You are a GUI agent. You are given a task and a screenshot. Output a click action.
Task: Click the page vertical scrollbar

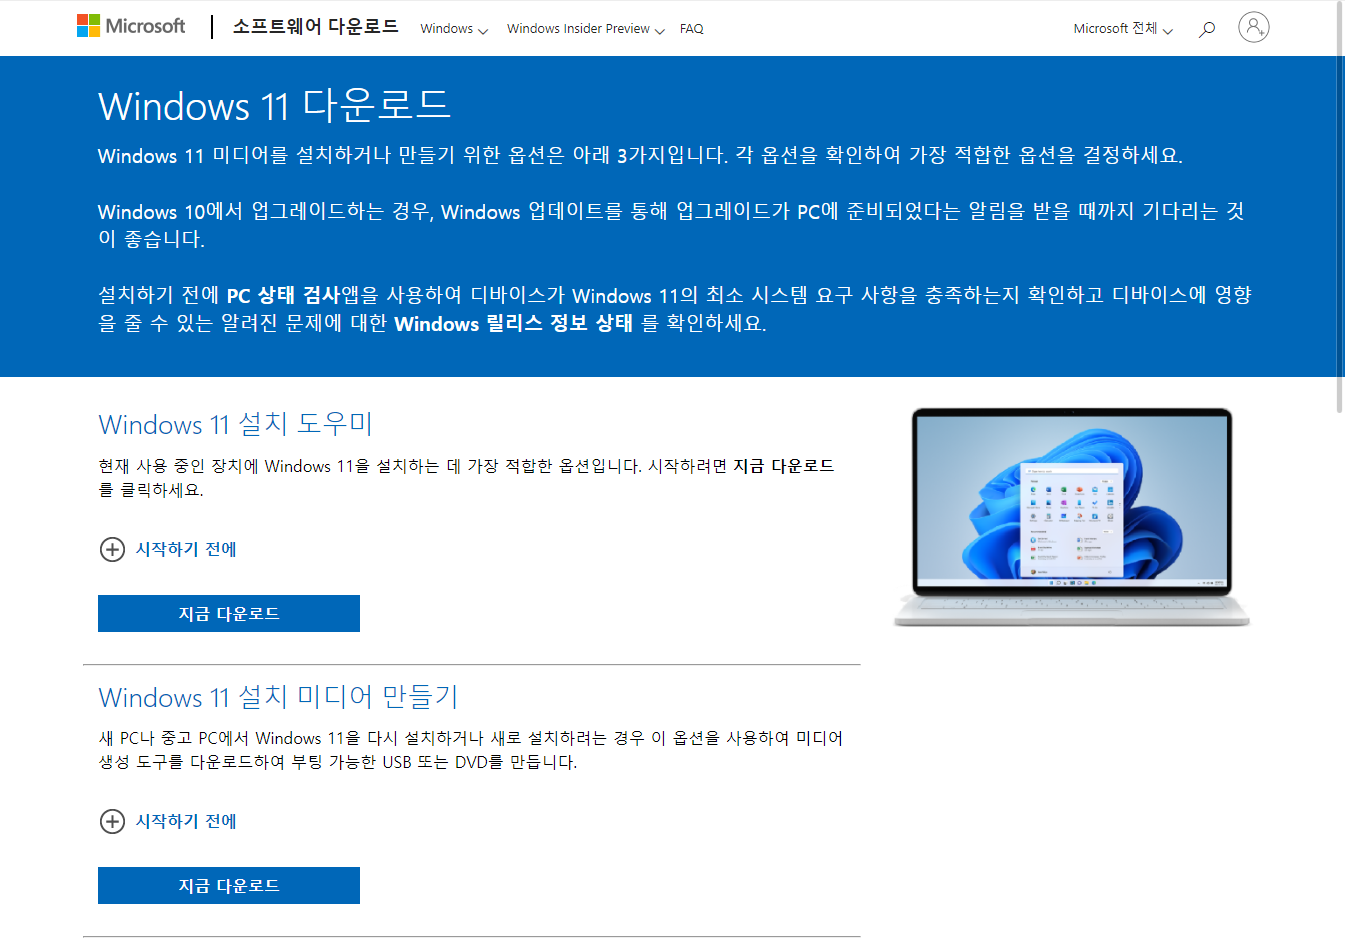1340,206
